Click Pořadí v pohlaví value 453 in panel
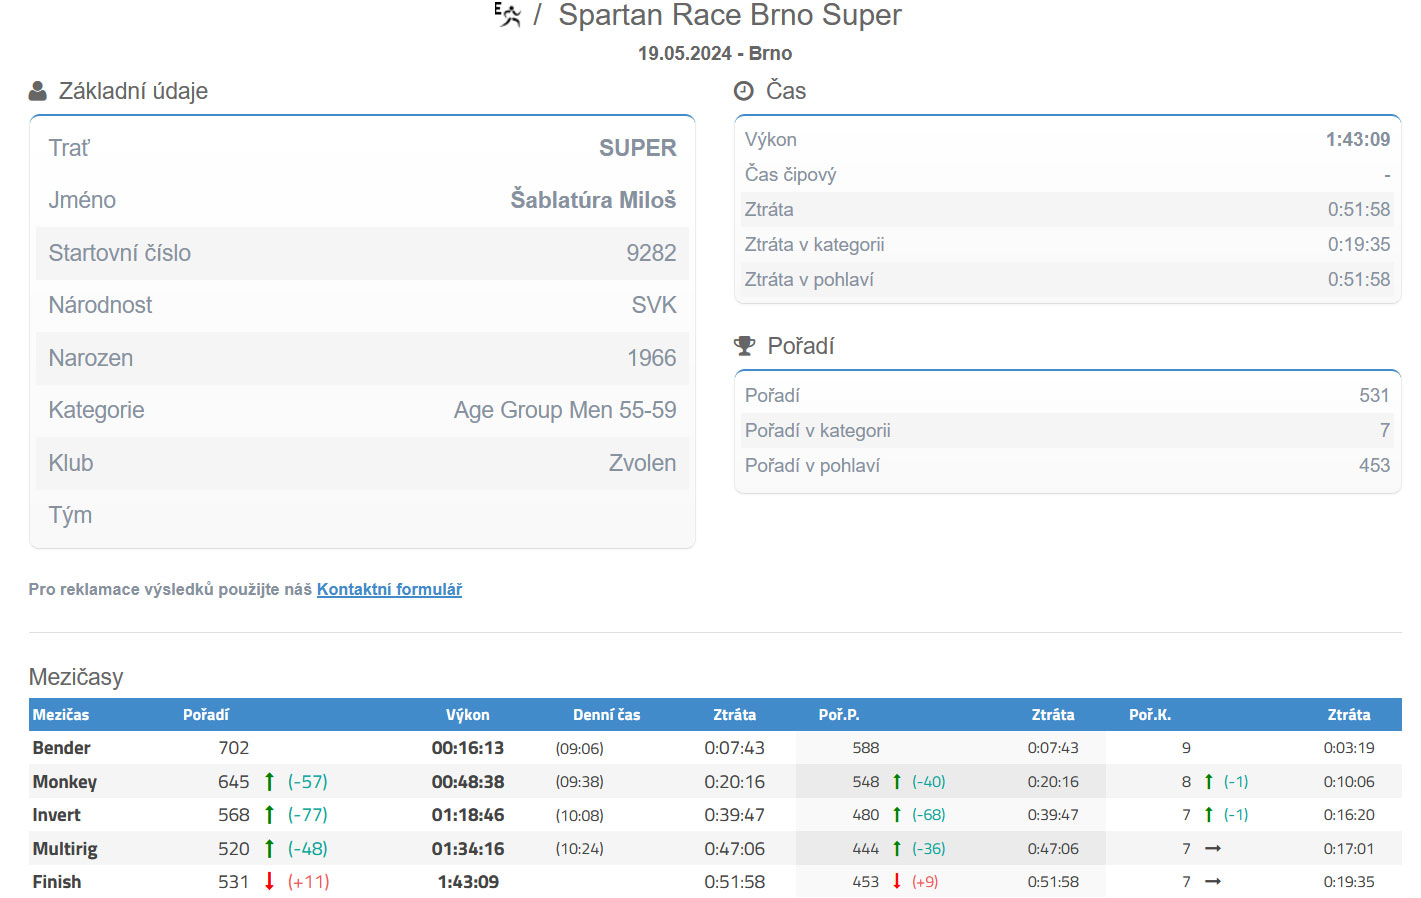Screen dimensions: 1421x898 pyautogui.click(x=1374, y=466)
